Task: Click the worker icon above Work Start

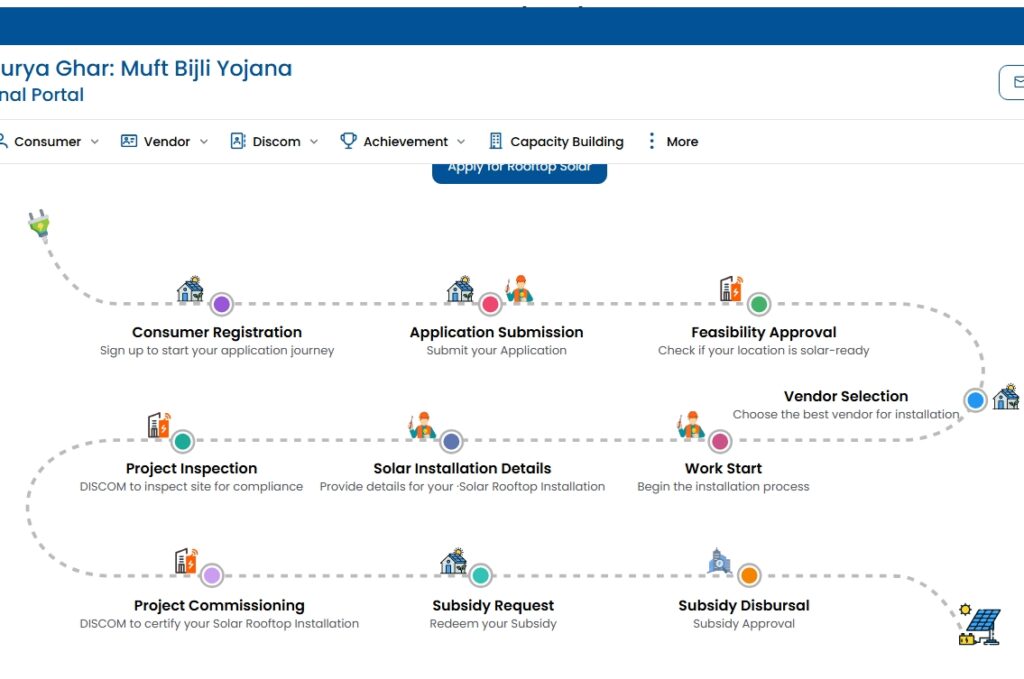Action: pos(689,426)
